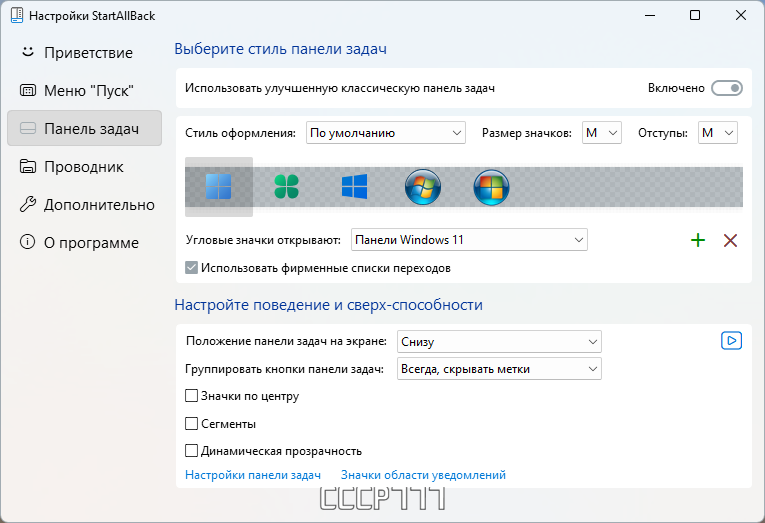Pick the flat blue Windows 10 logo icon
Image resolution: width=765 pixels, height=523 pixels.
point(355,187)
